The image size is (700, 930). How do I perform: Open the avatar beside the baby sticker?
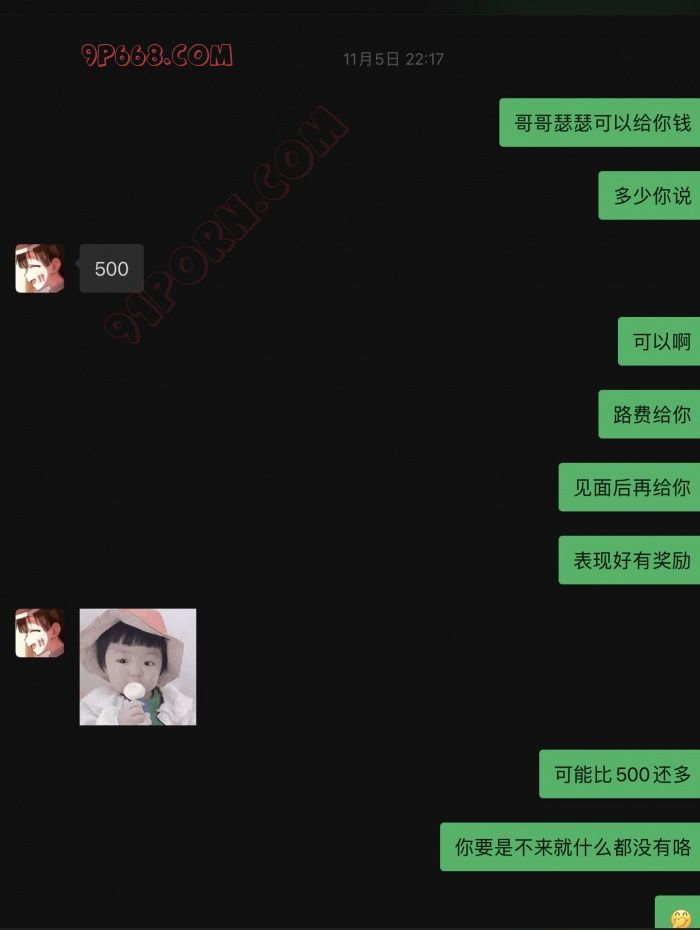39,633
